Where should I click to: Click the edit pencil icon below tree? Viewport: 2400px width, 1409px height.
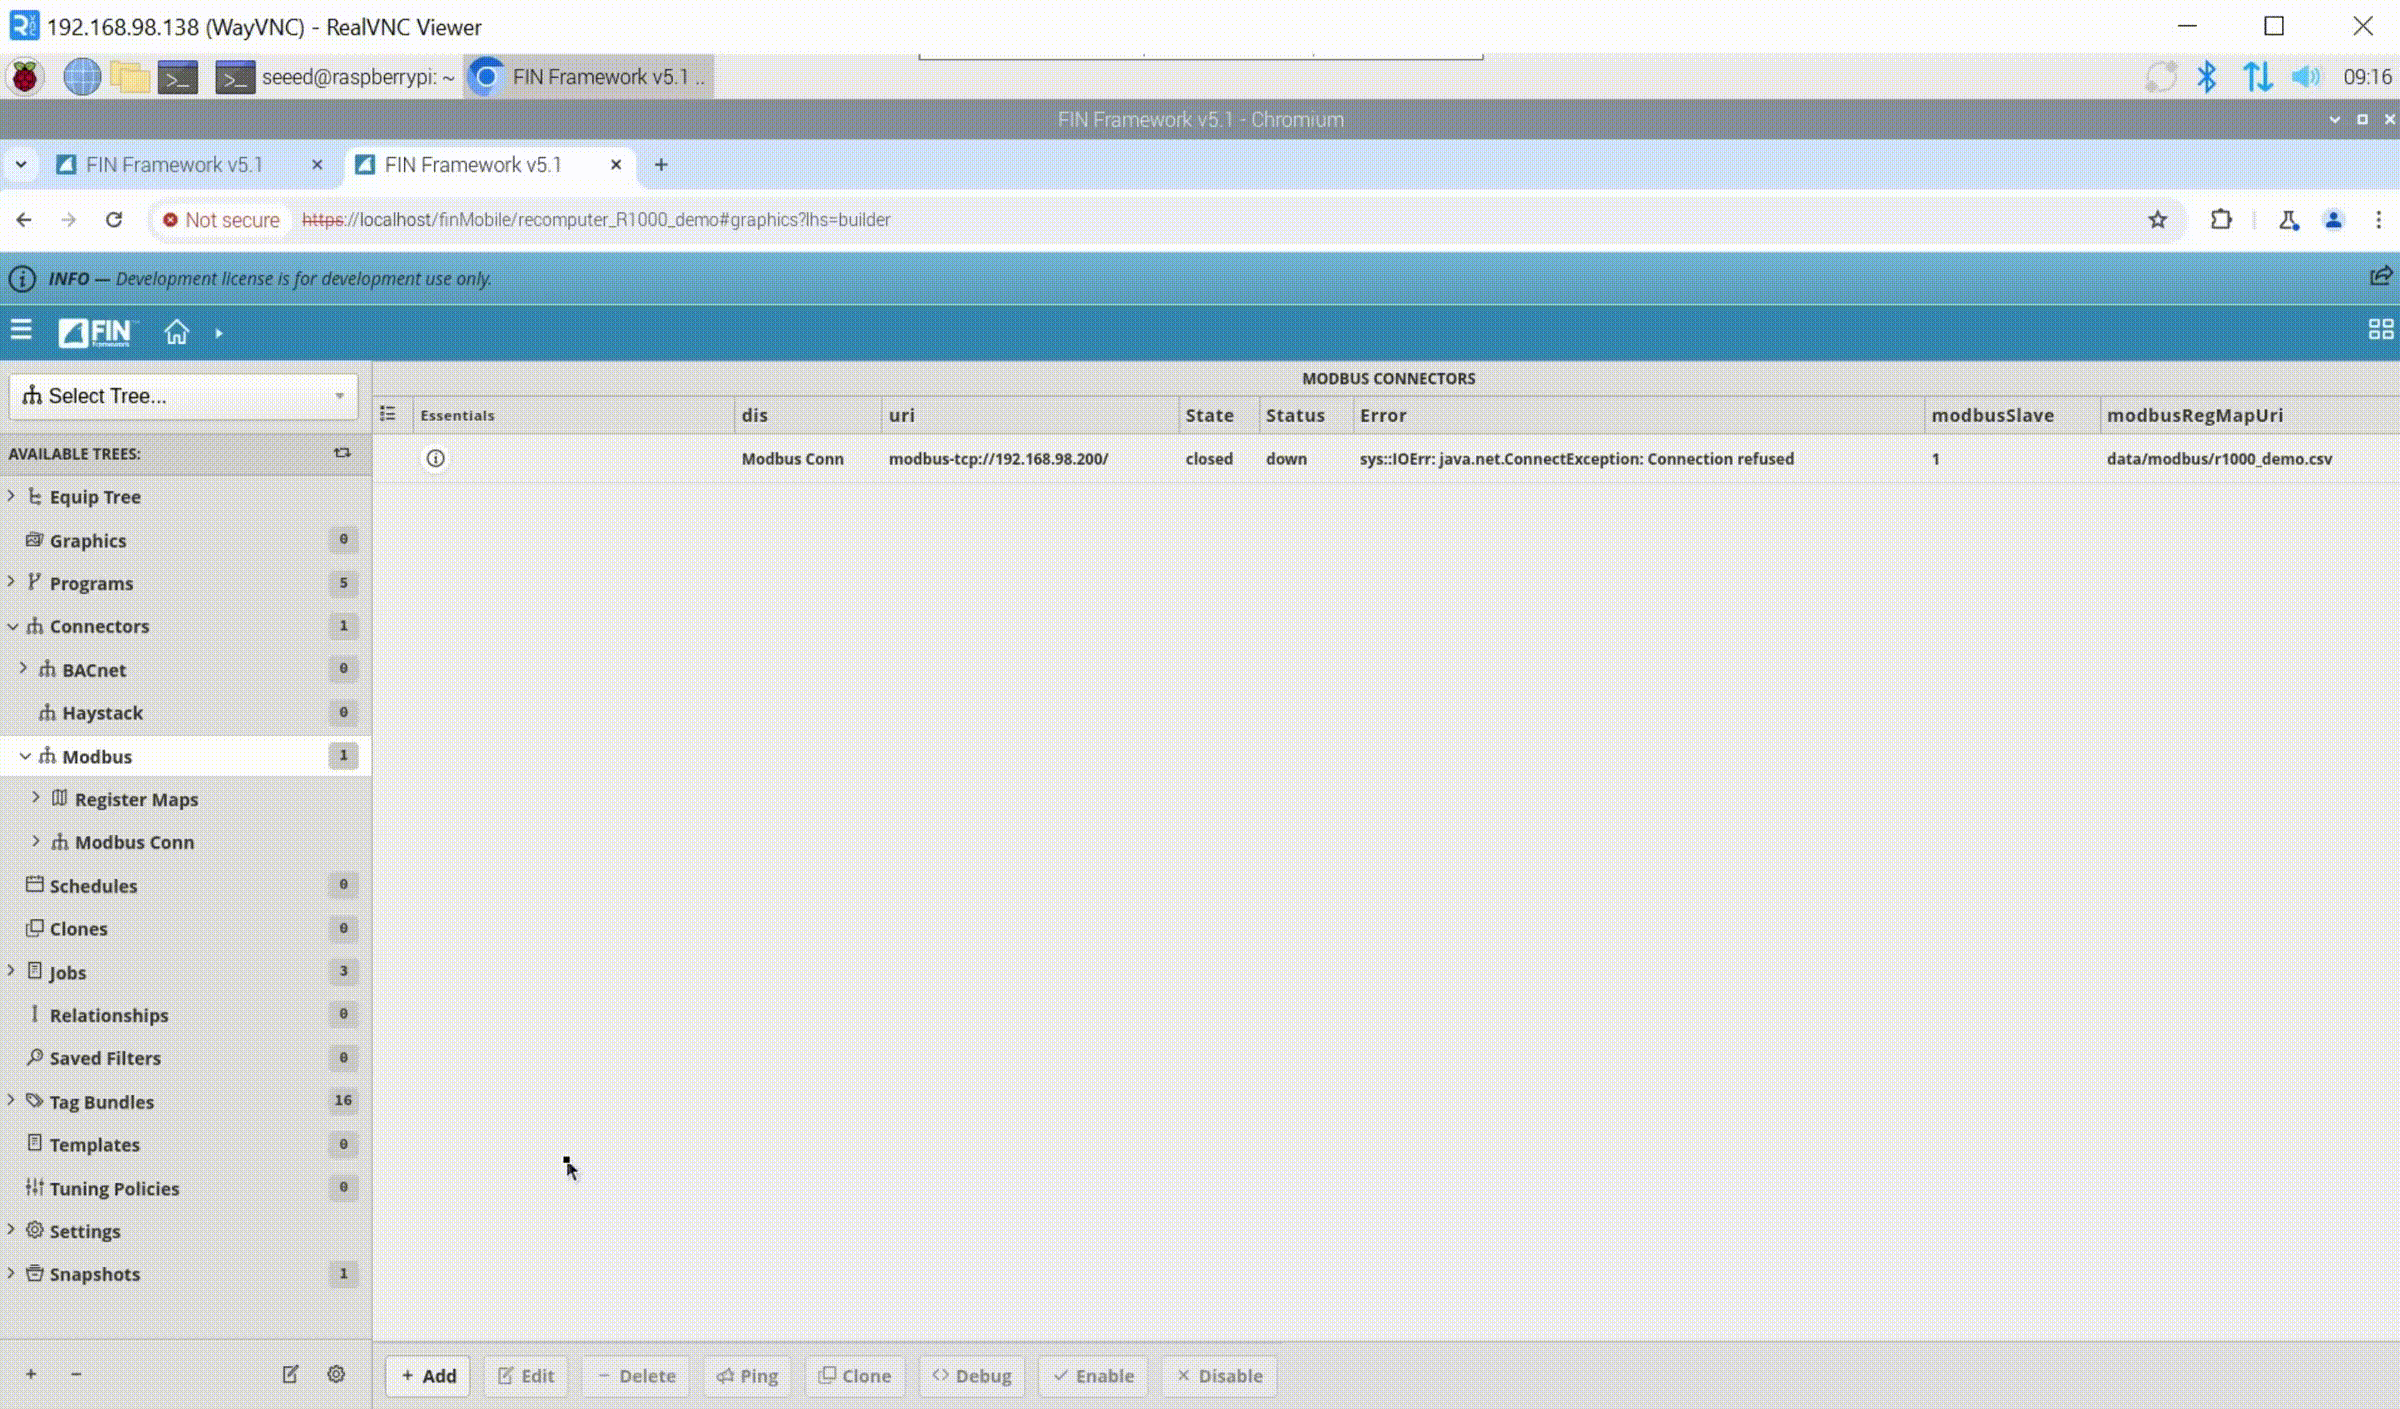point(290,1374)
